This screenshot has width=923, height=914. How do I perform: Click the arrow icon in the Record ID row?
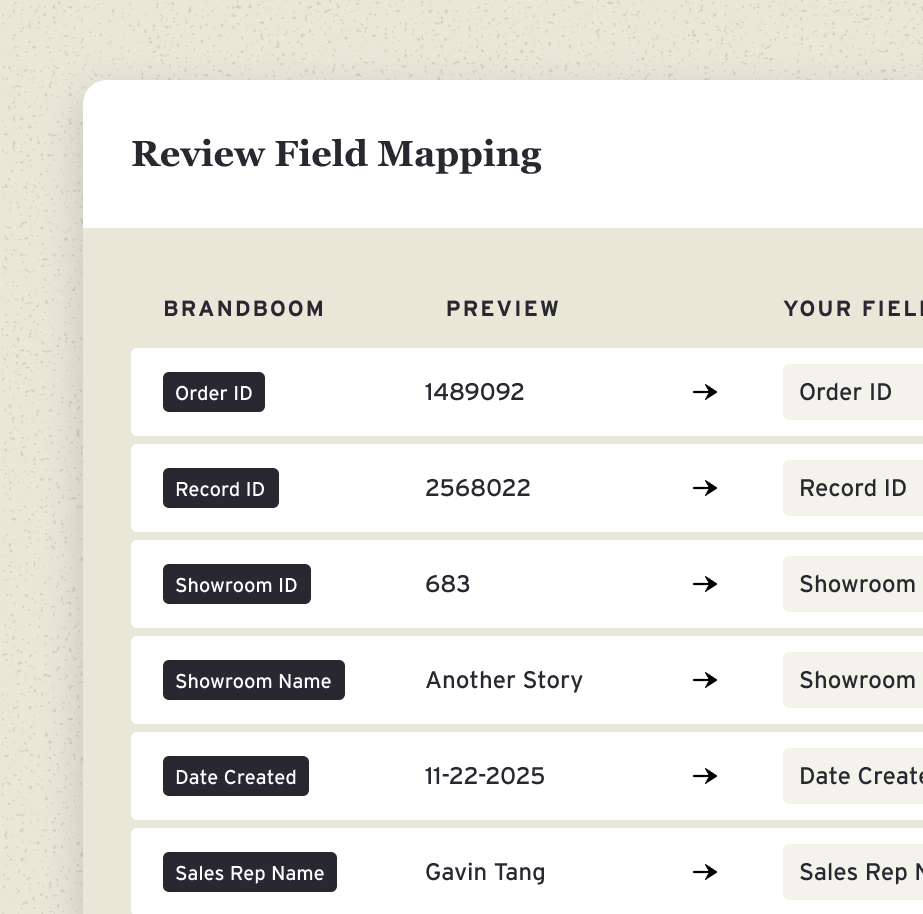(x=705, y=488)
